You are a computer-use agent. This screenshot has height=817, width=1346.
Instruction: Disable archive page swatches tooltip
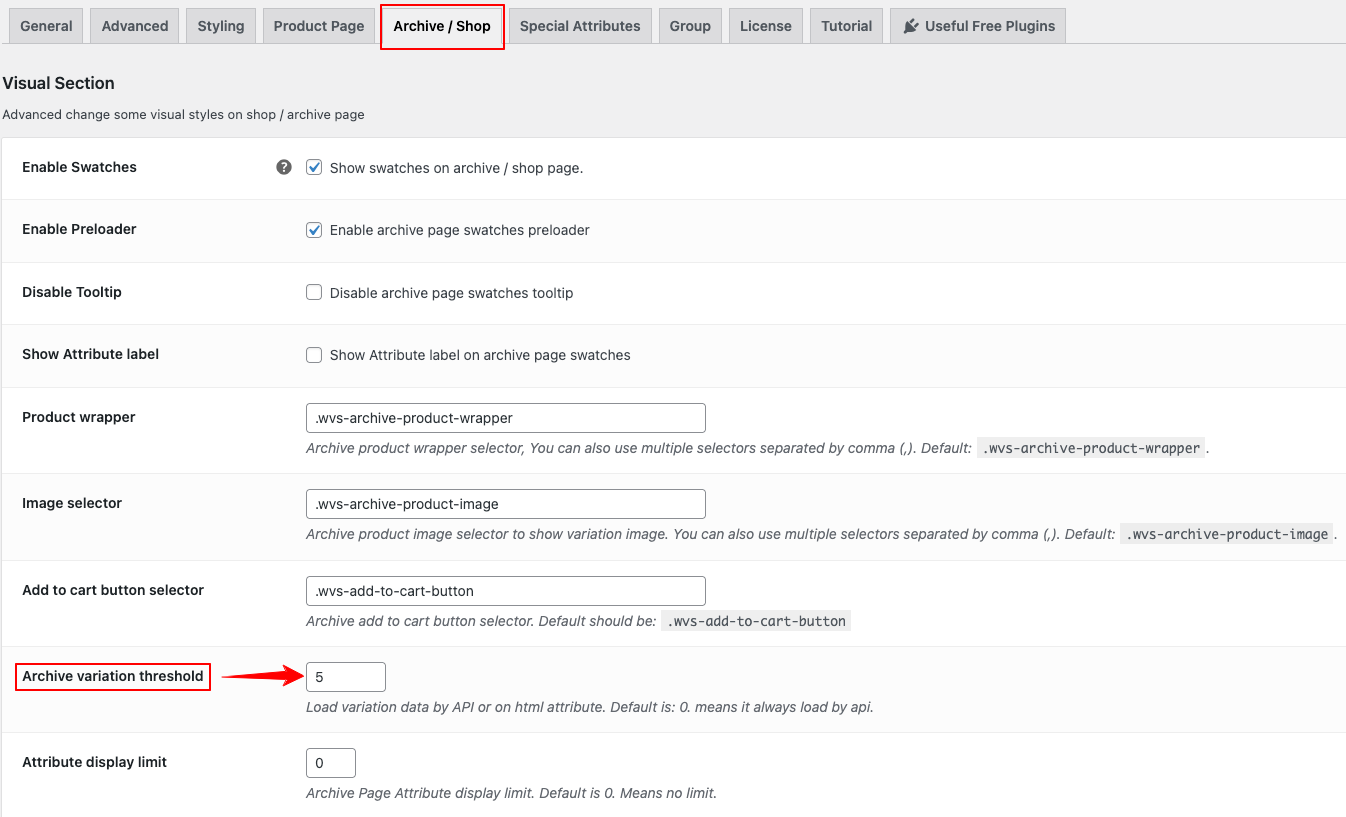coord(314,292)
